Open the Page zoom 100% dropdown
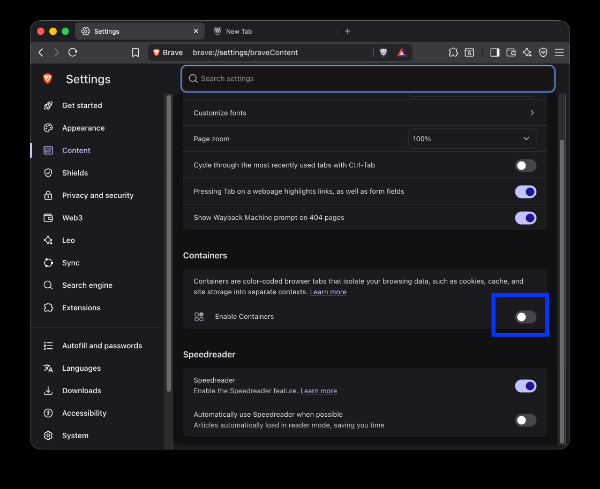 coord(472,139)
